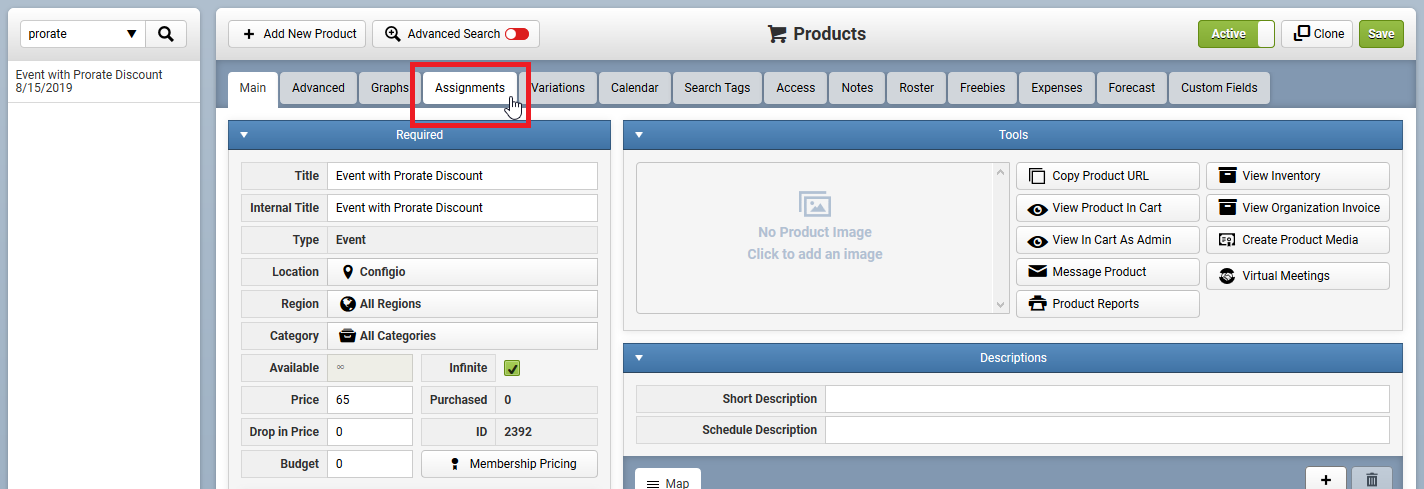Click the plus add button near Map
This screenshot has height=489, width=1424.
pyautogui.click(x=1326, y=480)
